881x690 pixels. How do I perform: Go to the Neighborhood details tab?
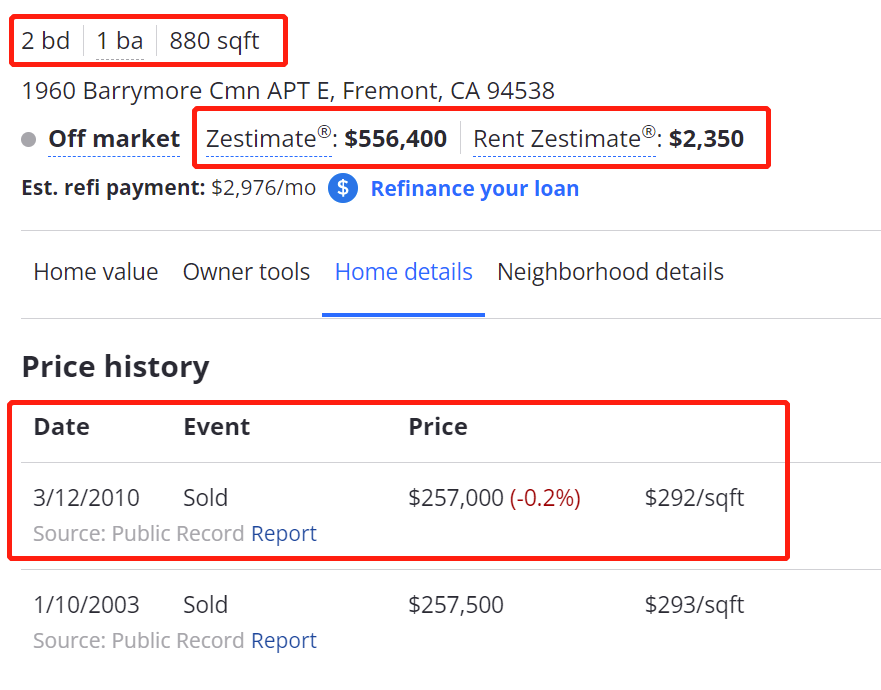(610, 272)
